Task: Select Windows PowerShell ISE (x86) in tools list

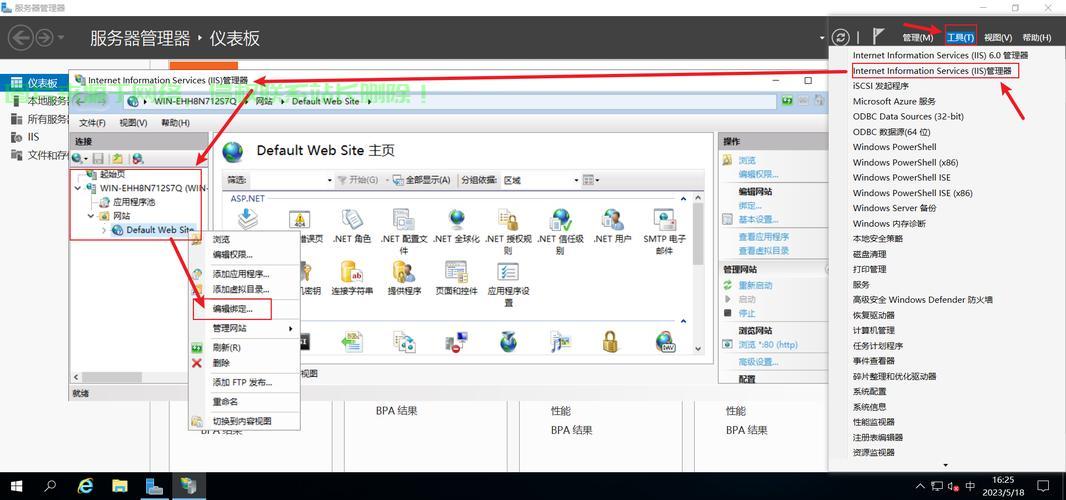Action: click(x=912, y=193)
